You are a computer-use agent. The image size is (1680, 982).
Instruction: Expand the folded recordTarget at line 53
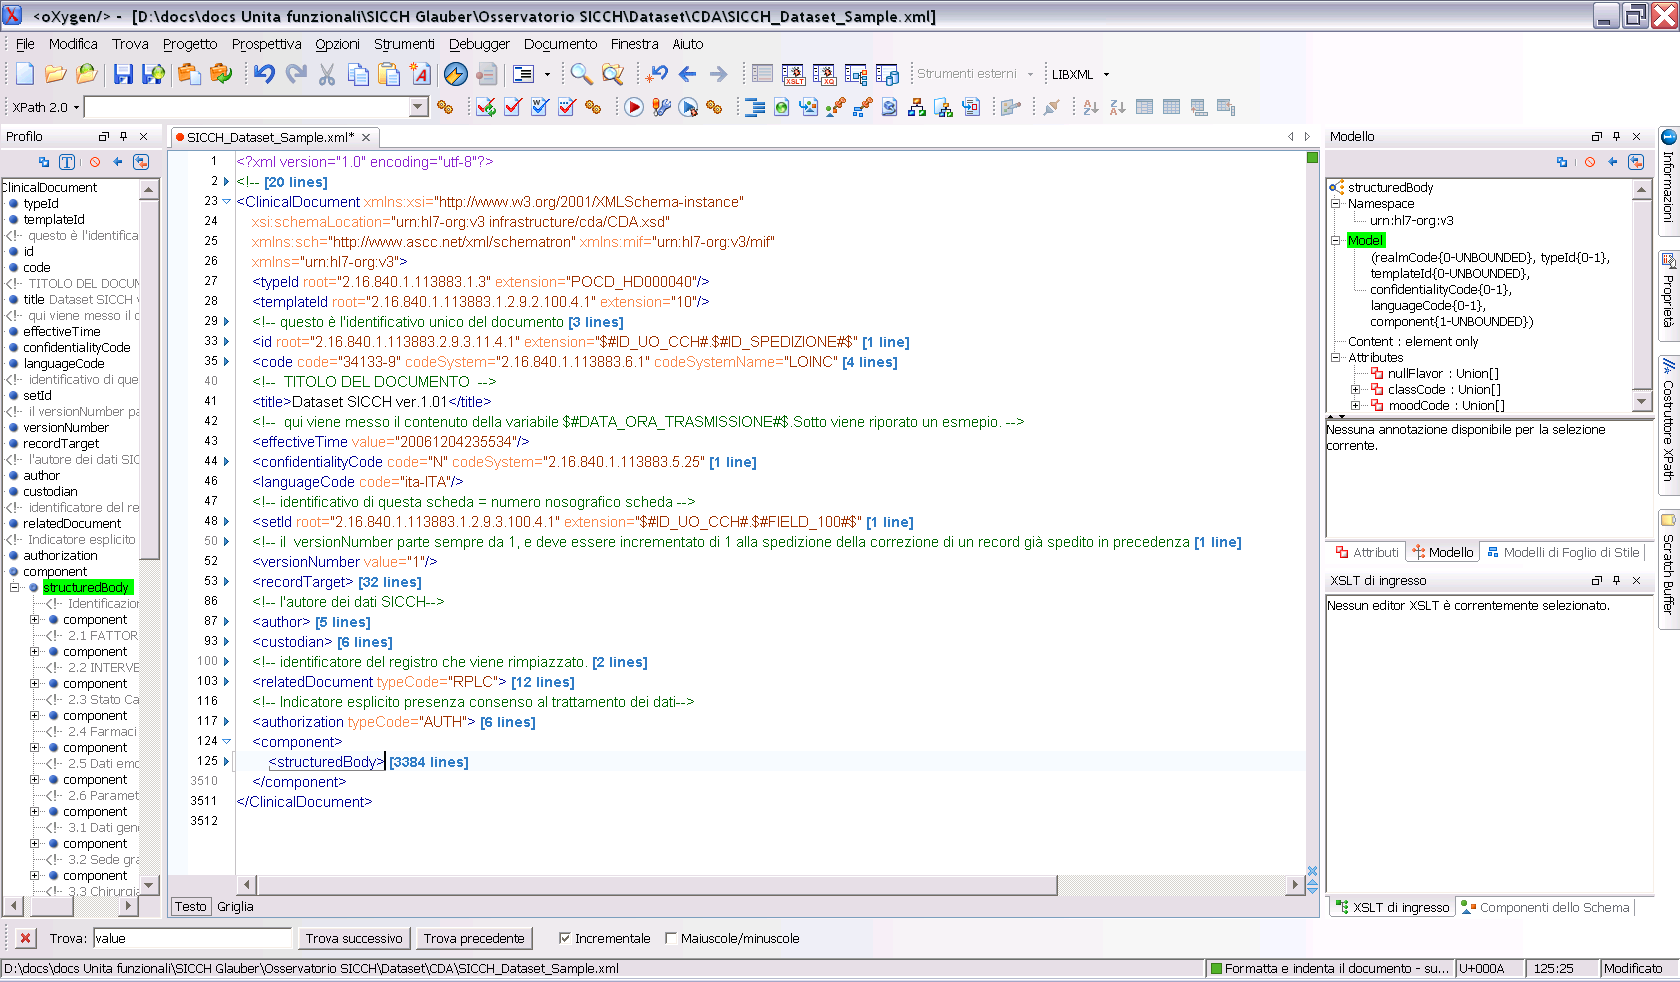tap(227, 582)
